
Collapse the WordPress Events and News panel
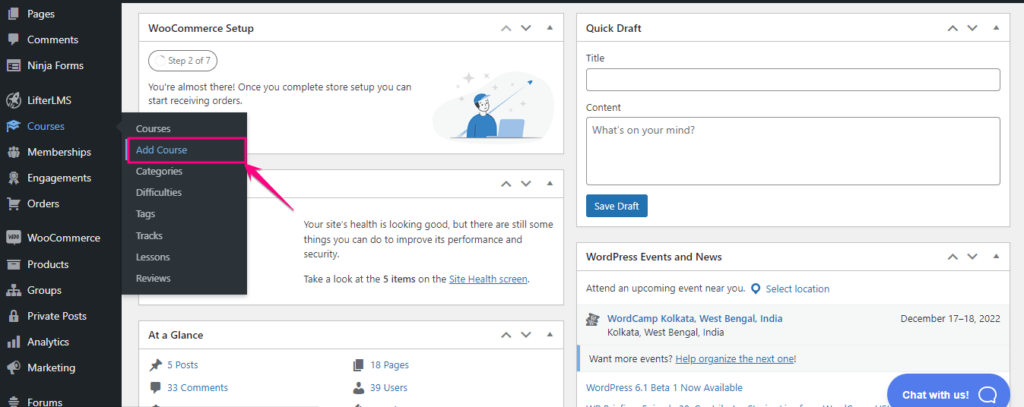pos(996,257)
